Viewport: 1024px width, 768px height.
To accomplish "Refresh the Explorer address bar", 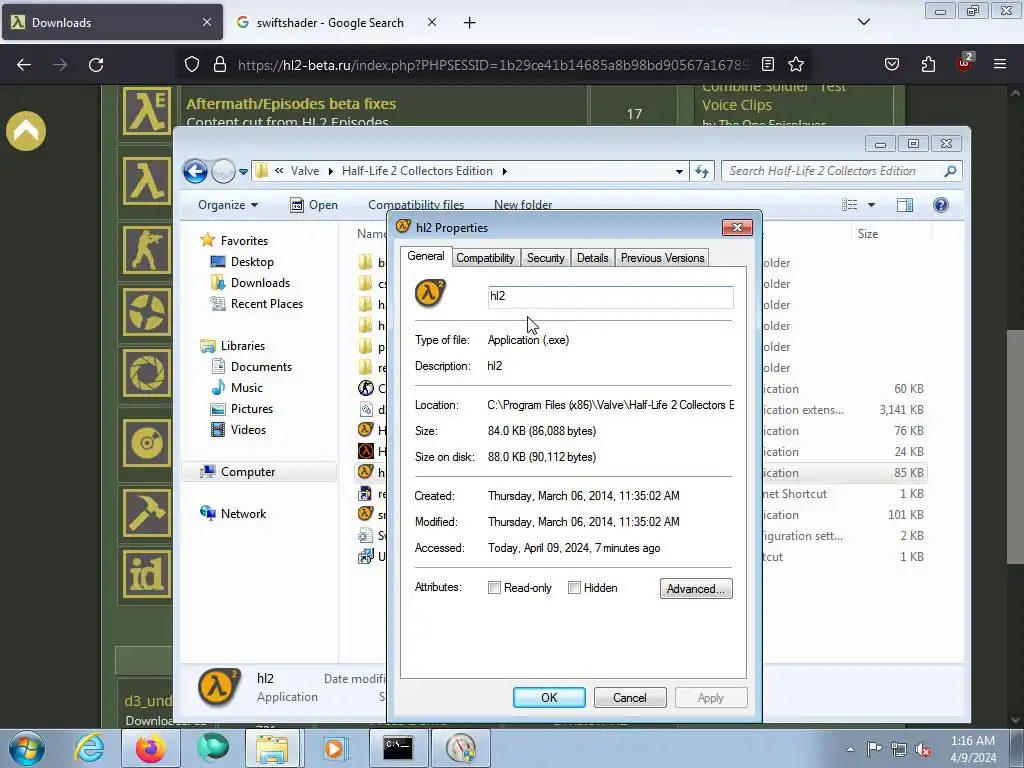I will [702, 171].
